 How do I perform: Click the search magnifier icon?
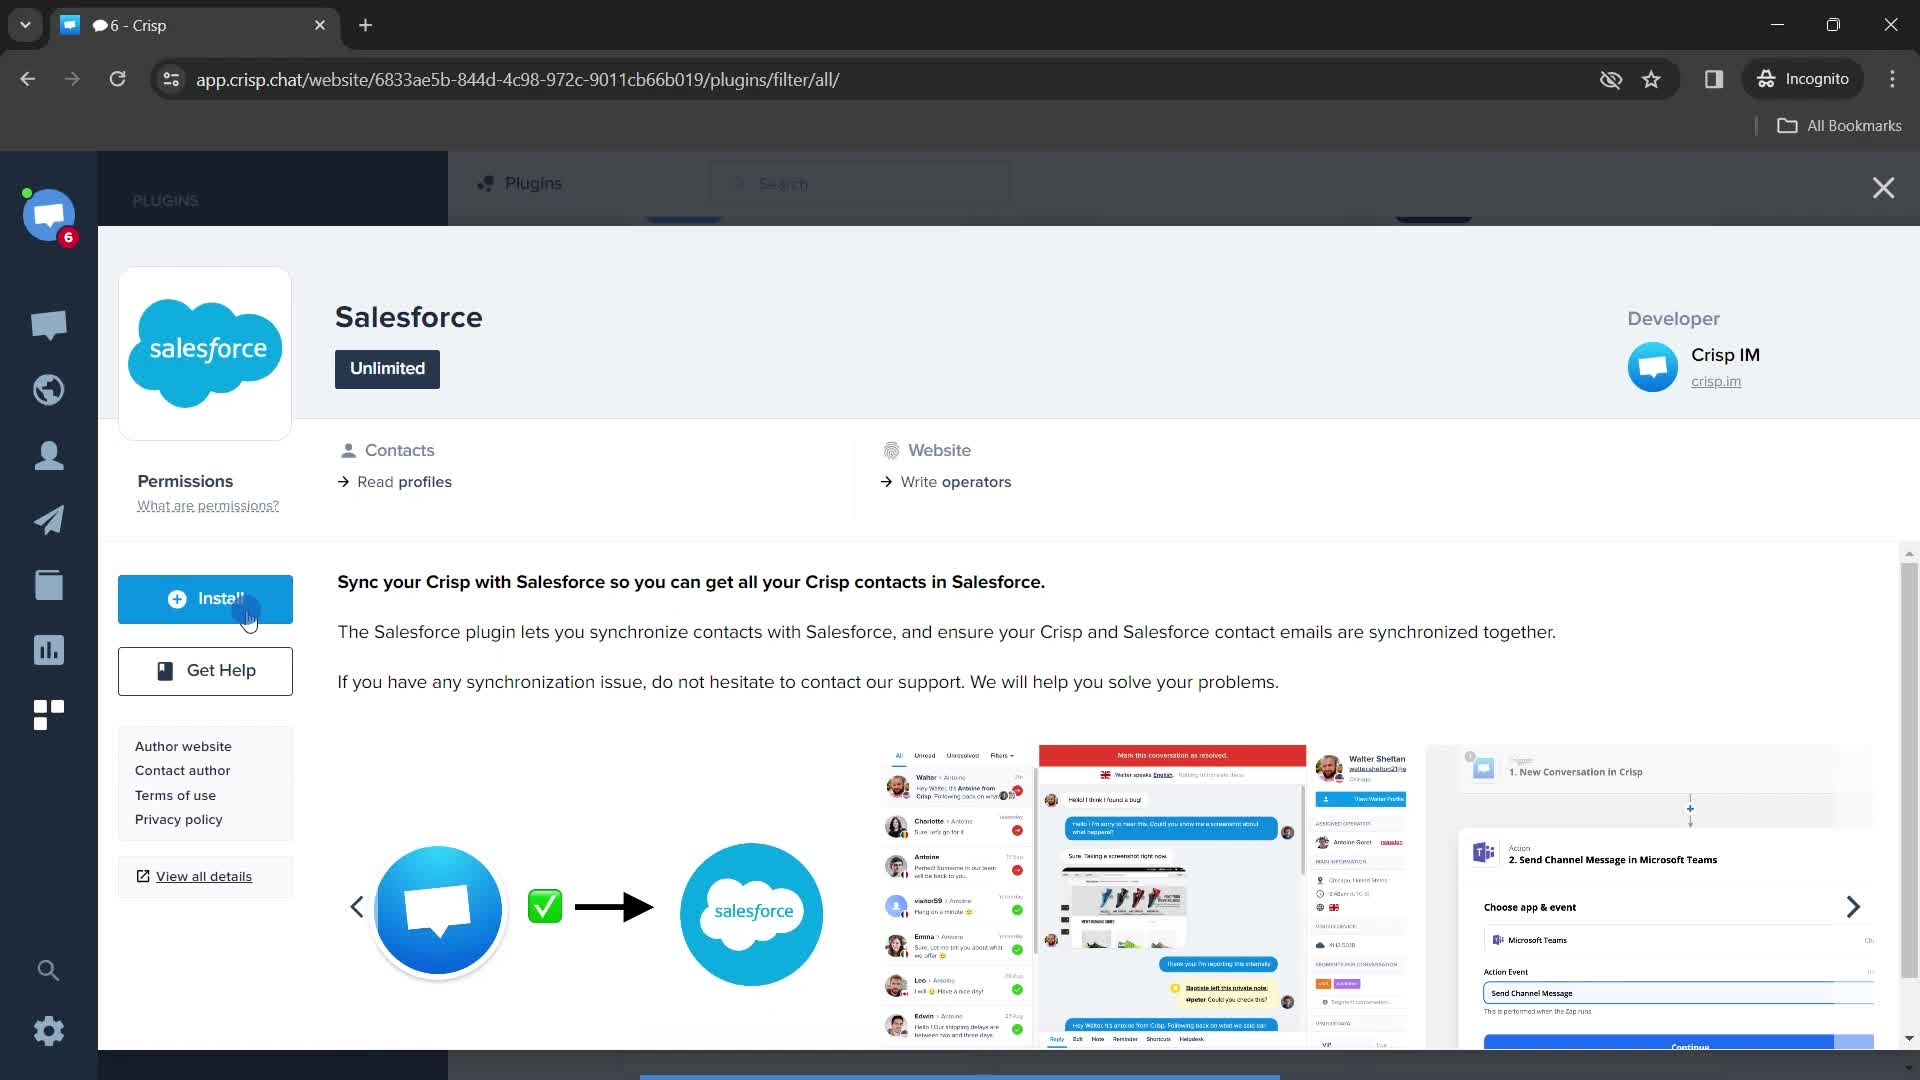pyautogui.click(x=49, y=971)
